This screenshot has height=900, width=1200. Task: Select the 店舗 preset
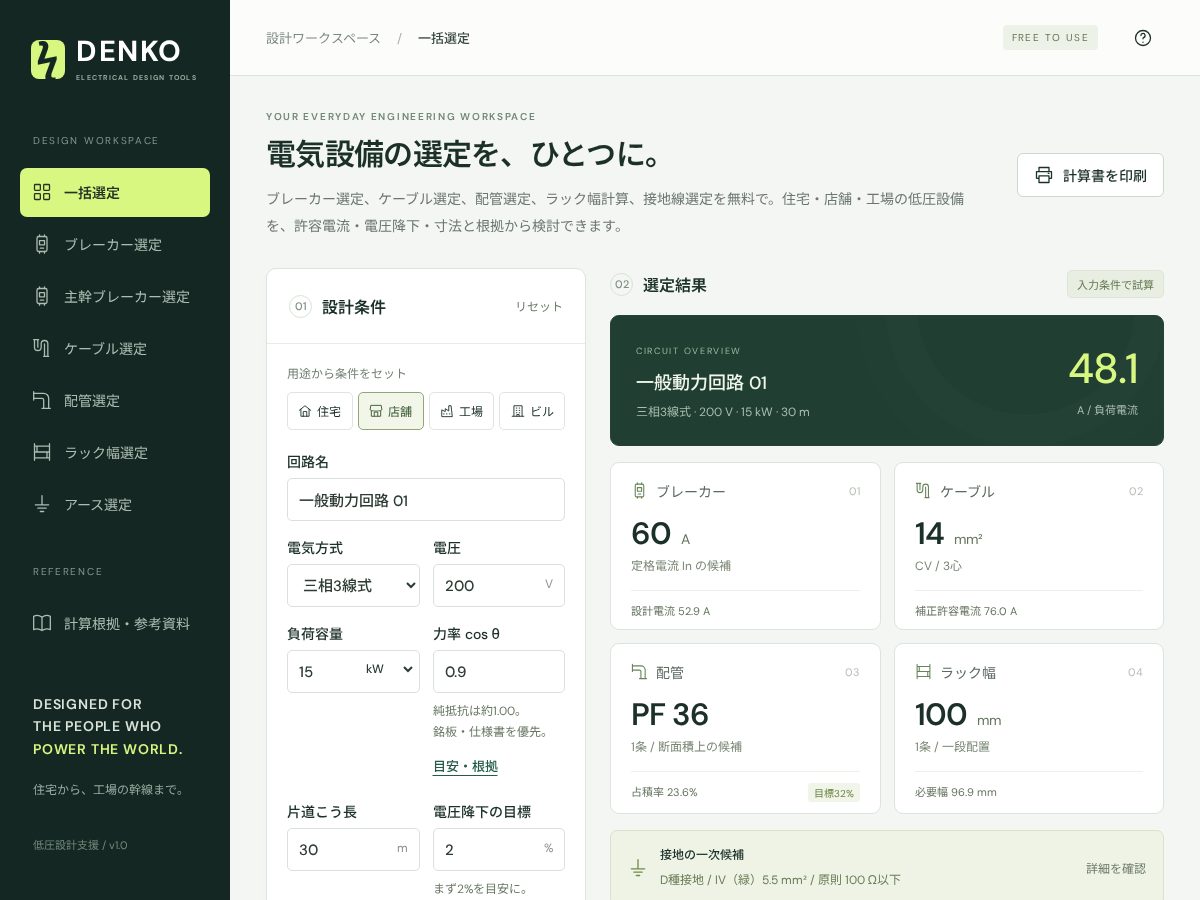(391, 411)
